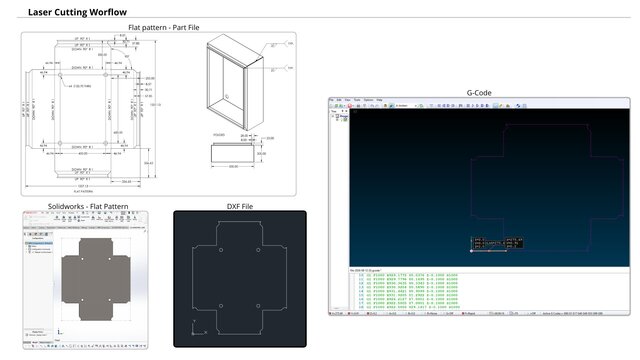The image size is (640, 360).
Task: Expand the Project node in the tree
Action: pyautogui.click(x=333, y=116)
